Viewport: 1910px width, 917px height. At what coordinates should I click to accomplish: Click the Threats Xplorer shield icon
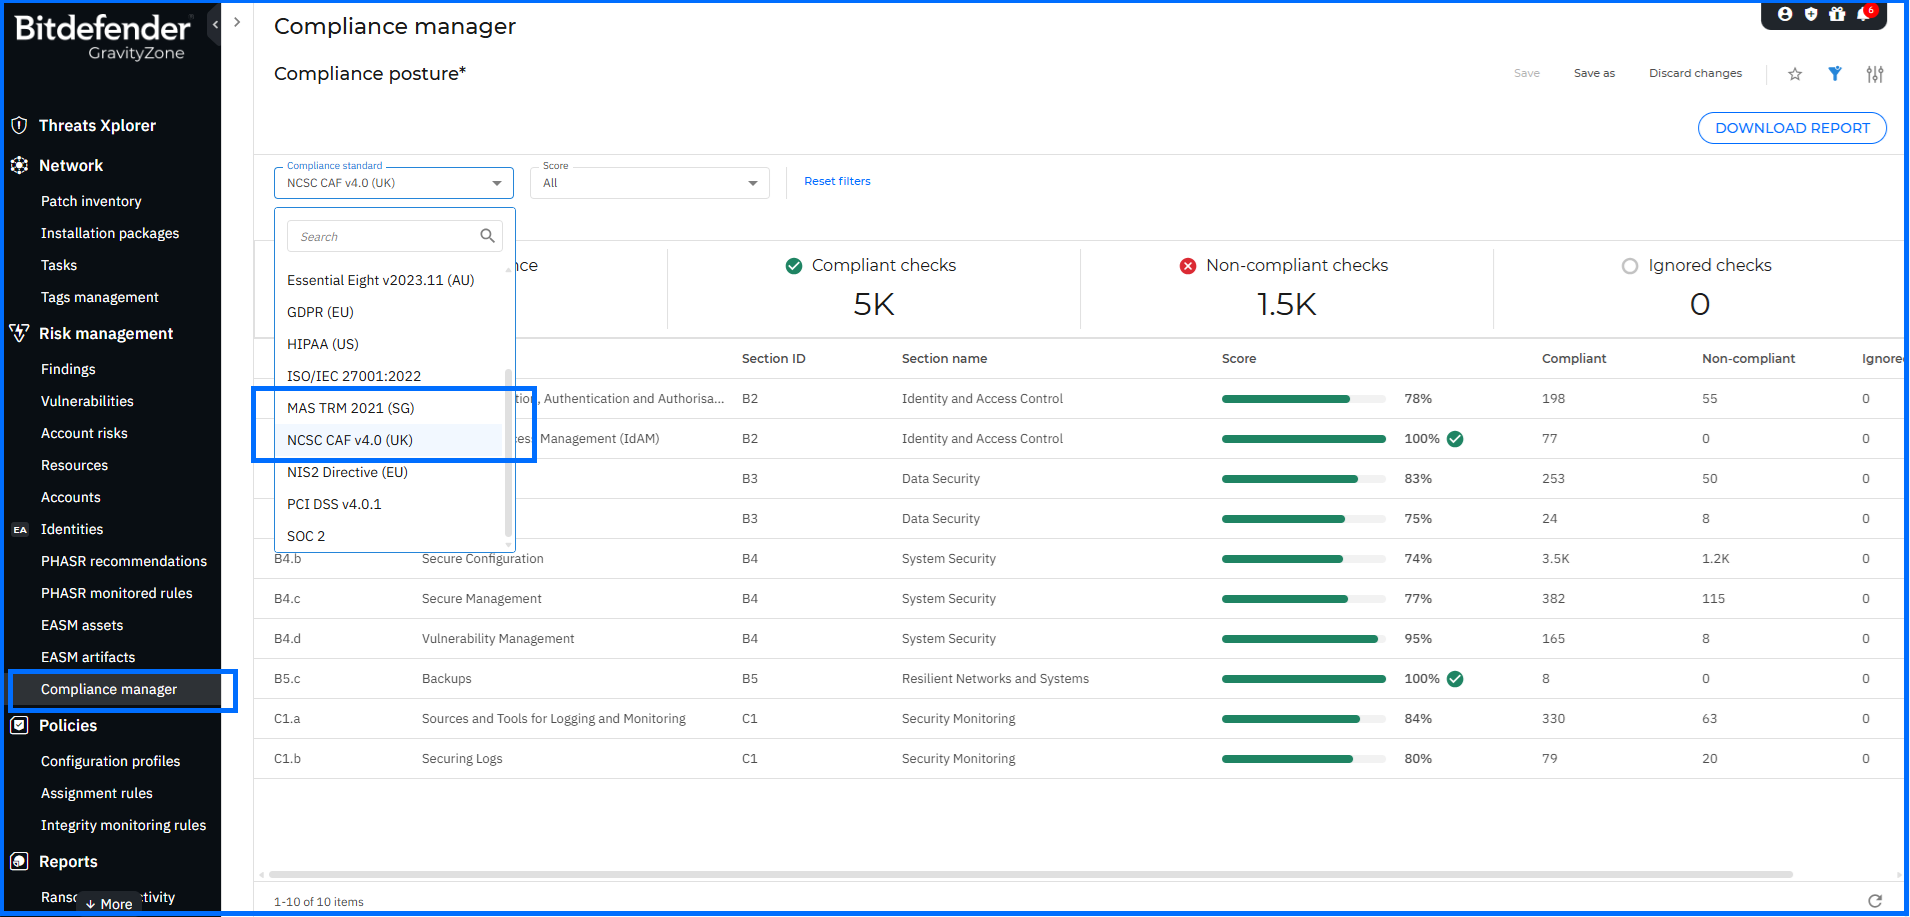20,125
